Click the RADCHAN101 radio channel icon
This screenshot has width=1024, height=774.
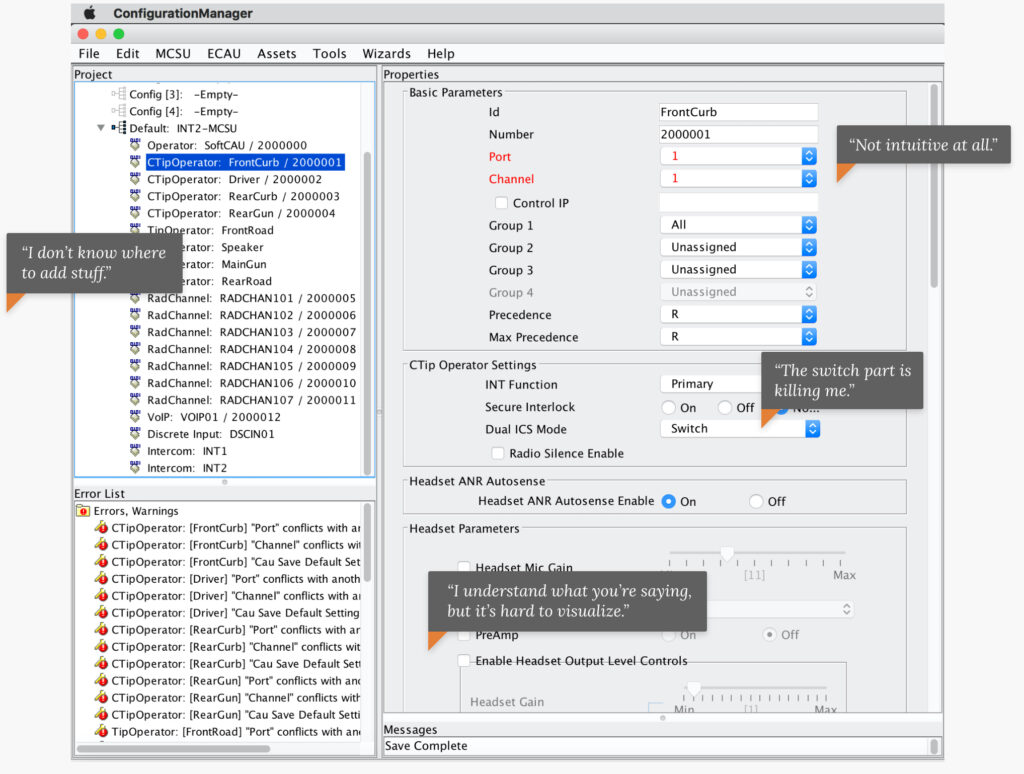(135, 298)
